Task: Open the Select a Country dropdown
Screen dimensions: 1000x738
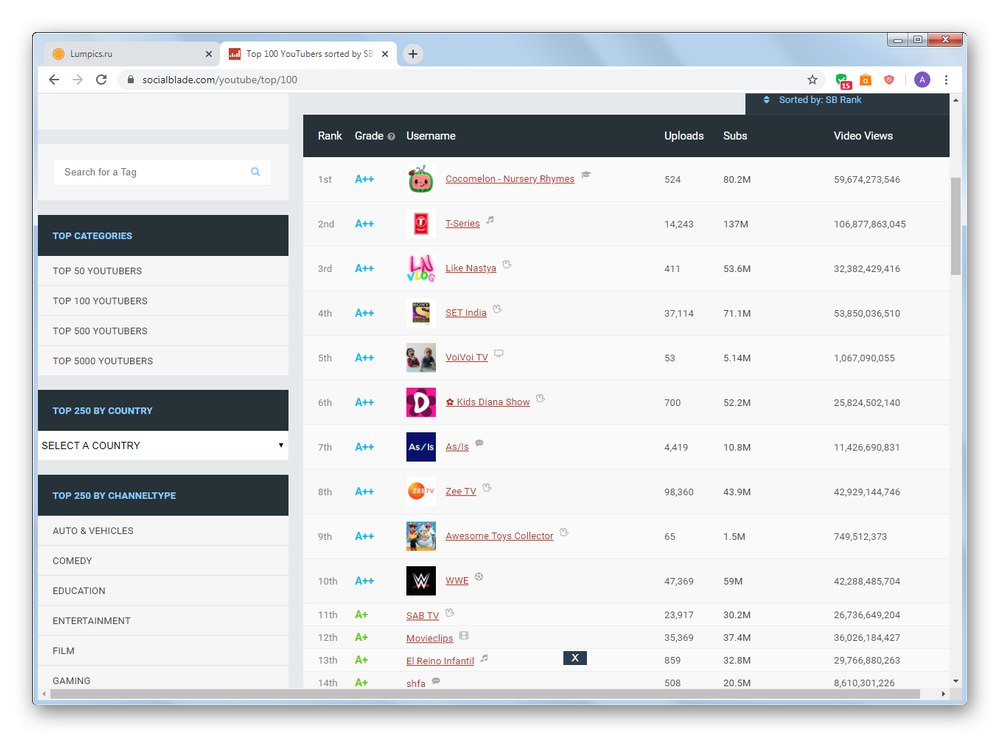Action: [163, 445]
